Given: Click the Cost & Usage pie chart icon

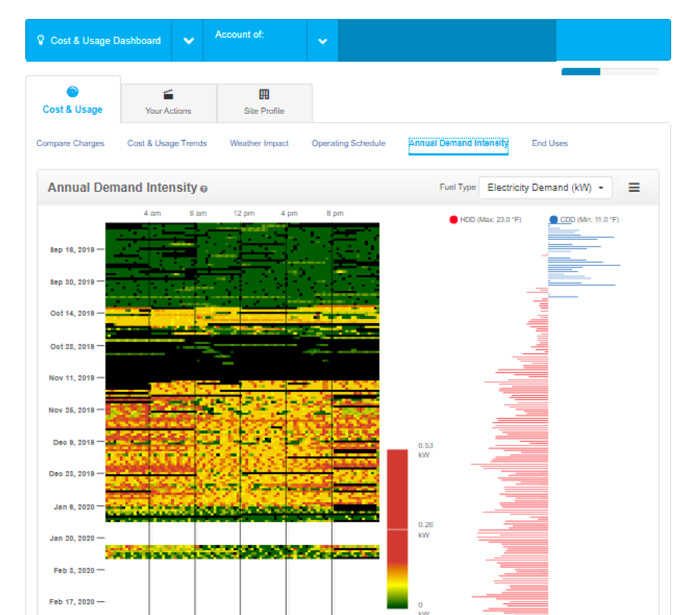Looking at the screenshot, I should click(x=72, y=91).
